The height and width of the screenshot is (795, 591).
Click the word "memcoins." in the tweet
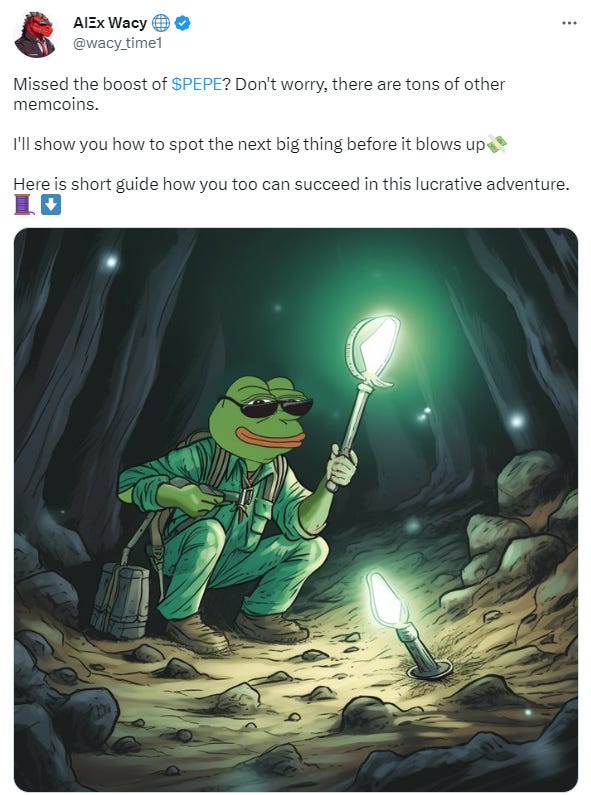click(56, 104)
